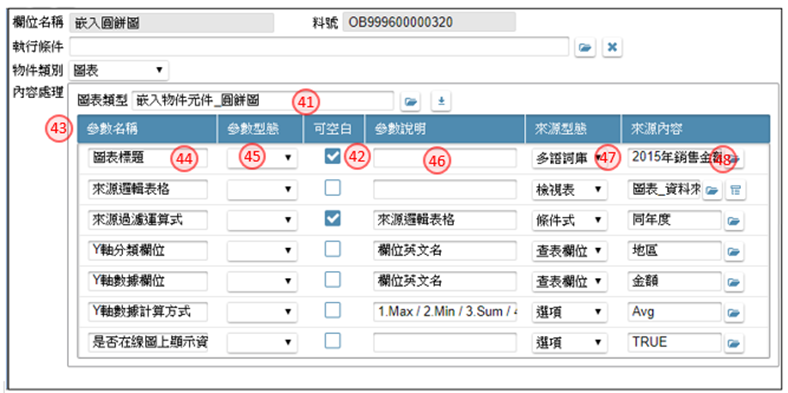Image resolution: width=788 pixels, height=393 pixels.
Task: Click 參數名稱 field Y軸分類欄位
Action: 148,250
